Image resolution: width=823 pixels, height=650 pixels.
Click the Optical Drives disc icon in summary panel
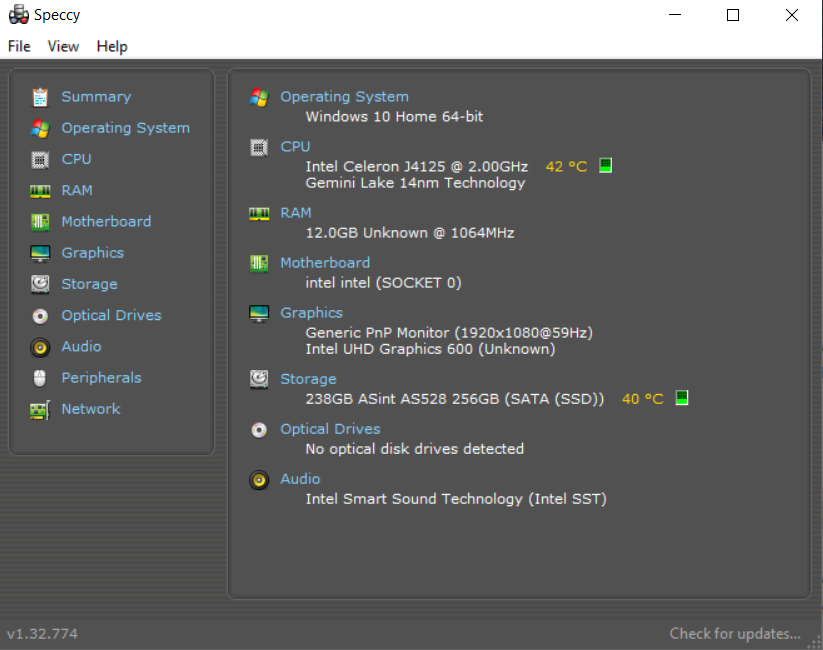click(259, 430)
